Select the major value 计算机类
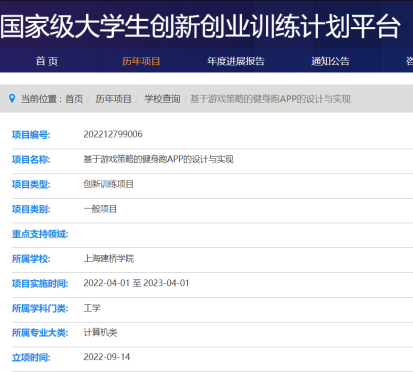This screenshot has width=413, height=372. tap(100, 332)
